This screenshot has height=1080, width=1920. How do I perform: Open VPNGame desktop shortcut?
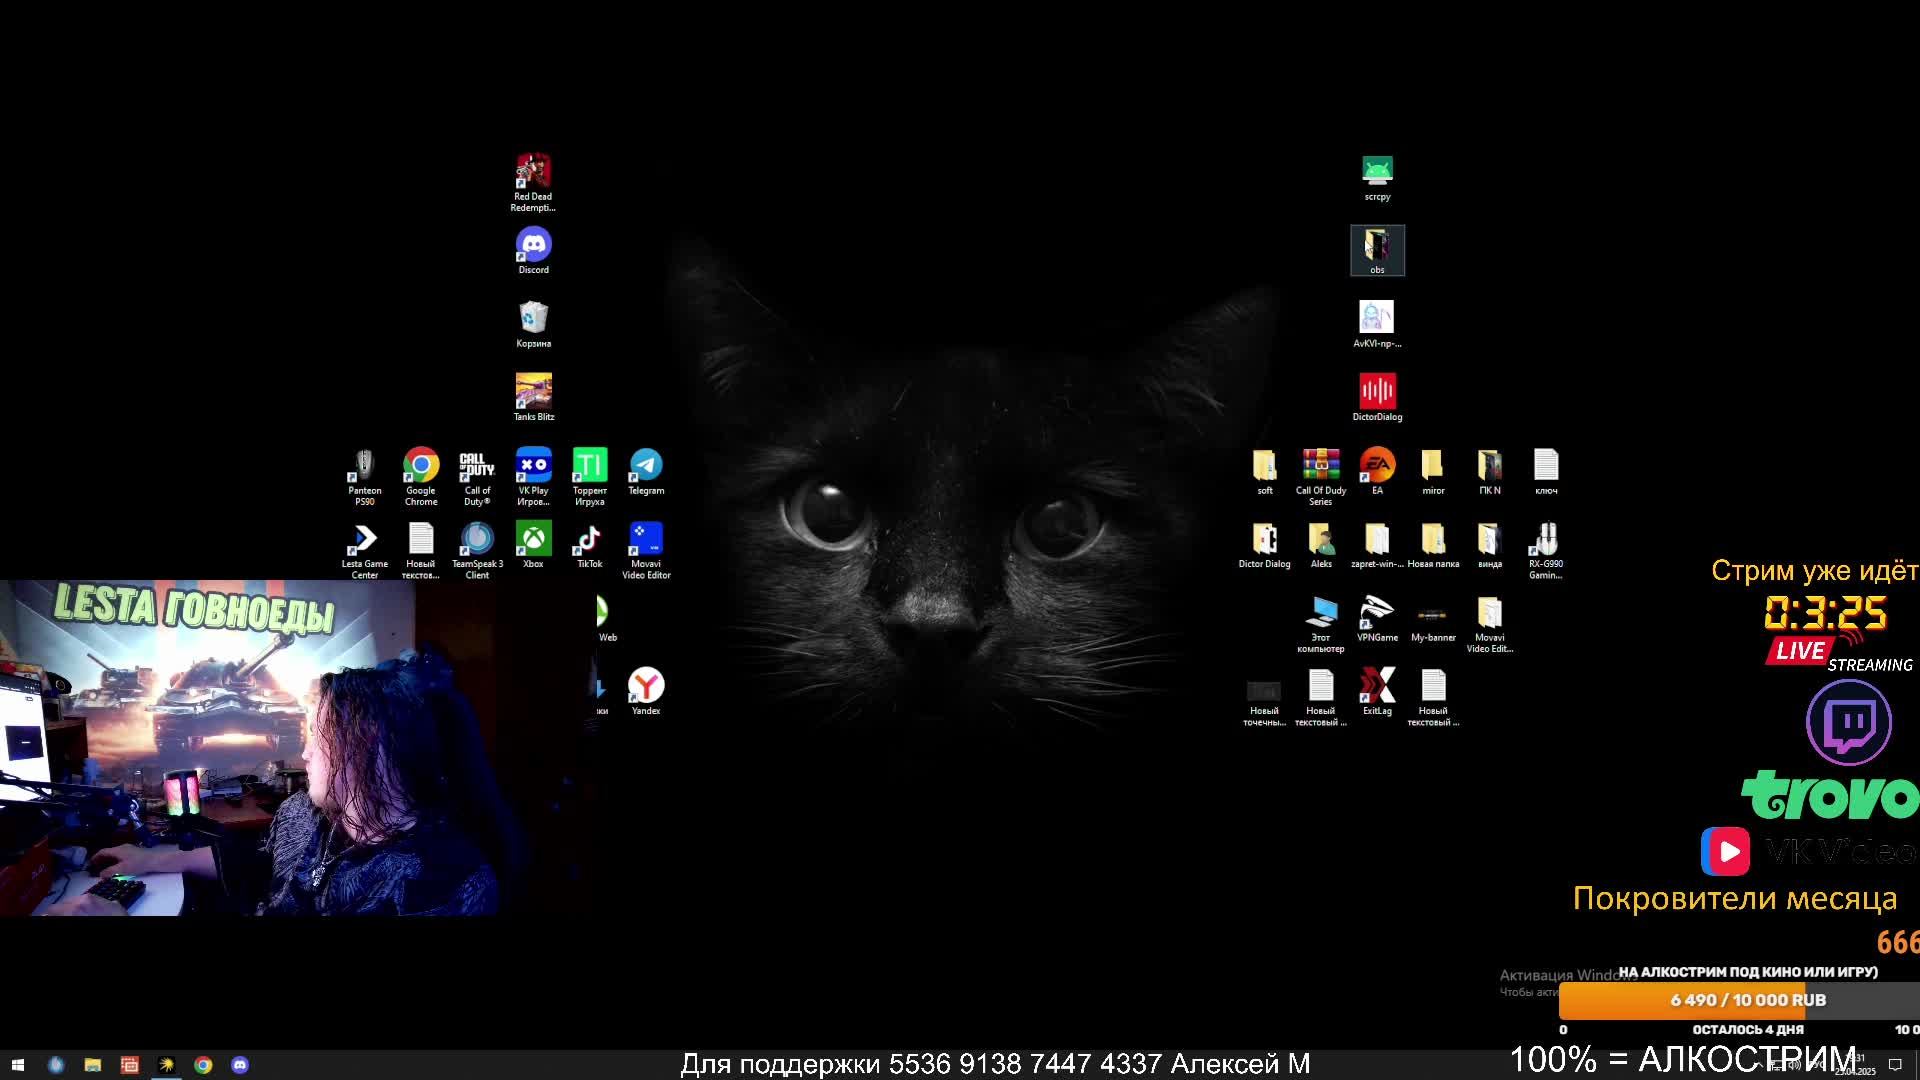point(1377,613)
